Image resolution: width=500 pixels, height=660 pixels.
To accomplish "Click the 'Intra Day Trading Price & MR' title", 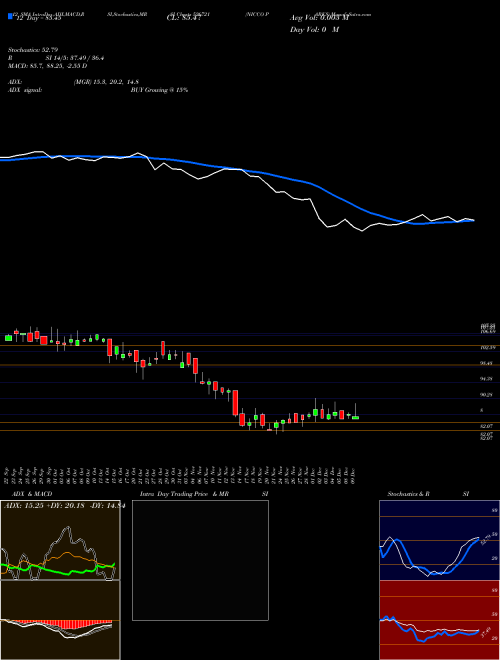I will coord(184,494).
